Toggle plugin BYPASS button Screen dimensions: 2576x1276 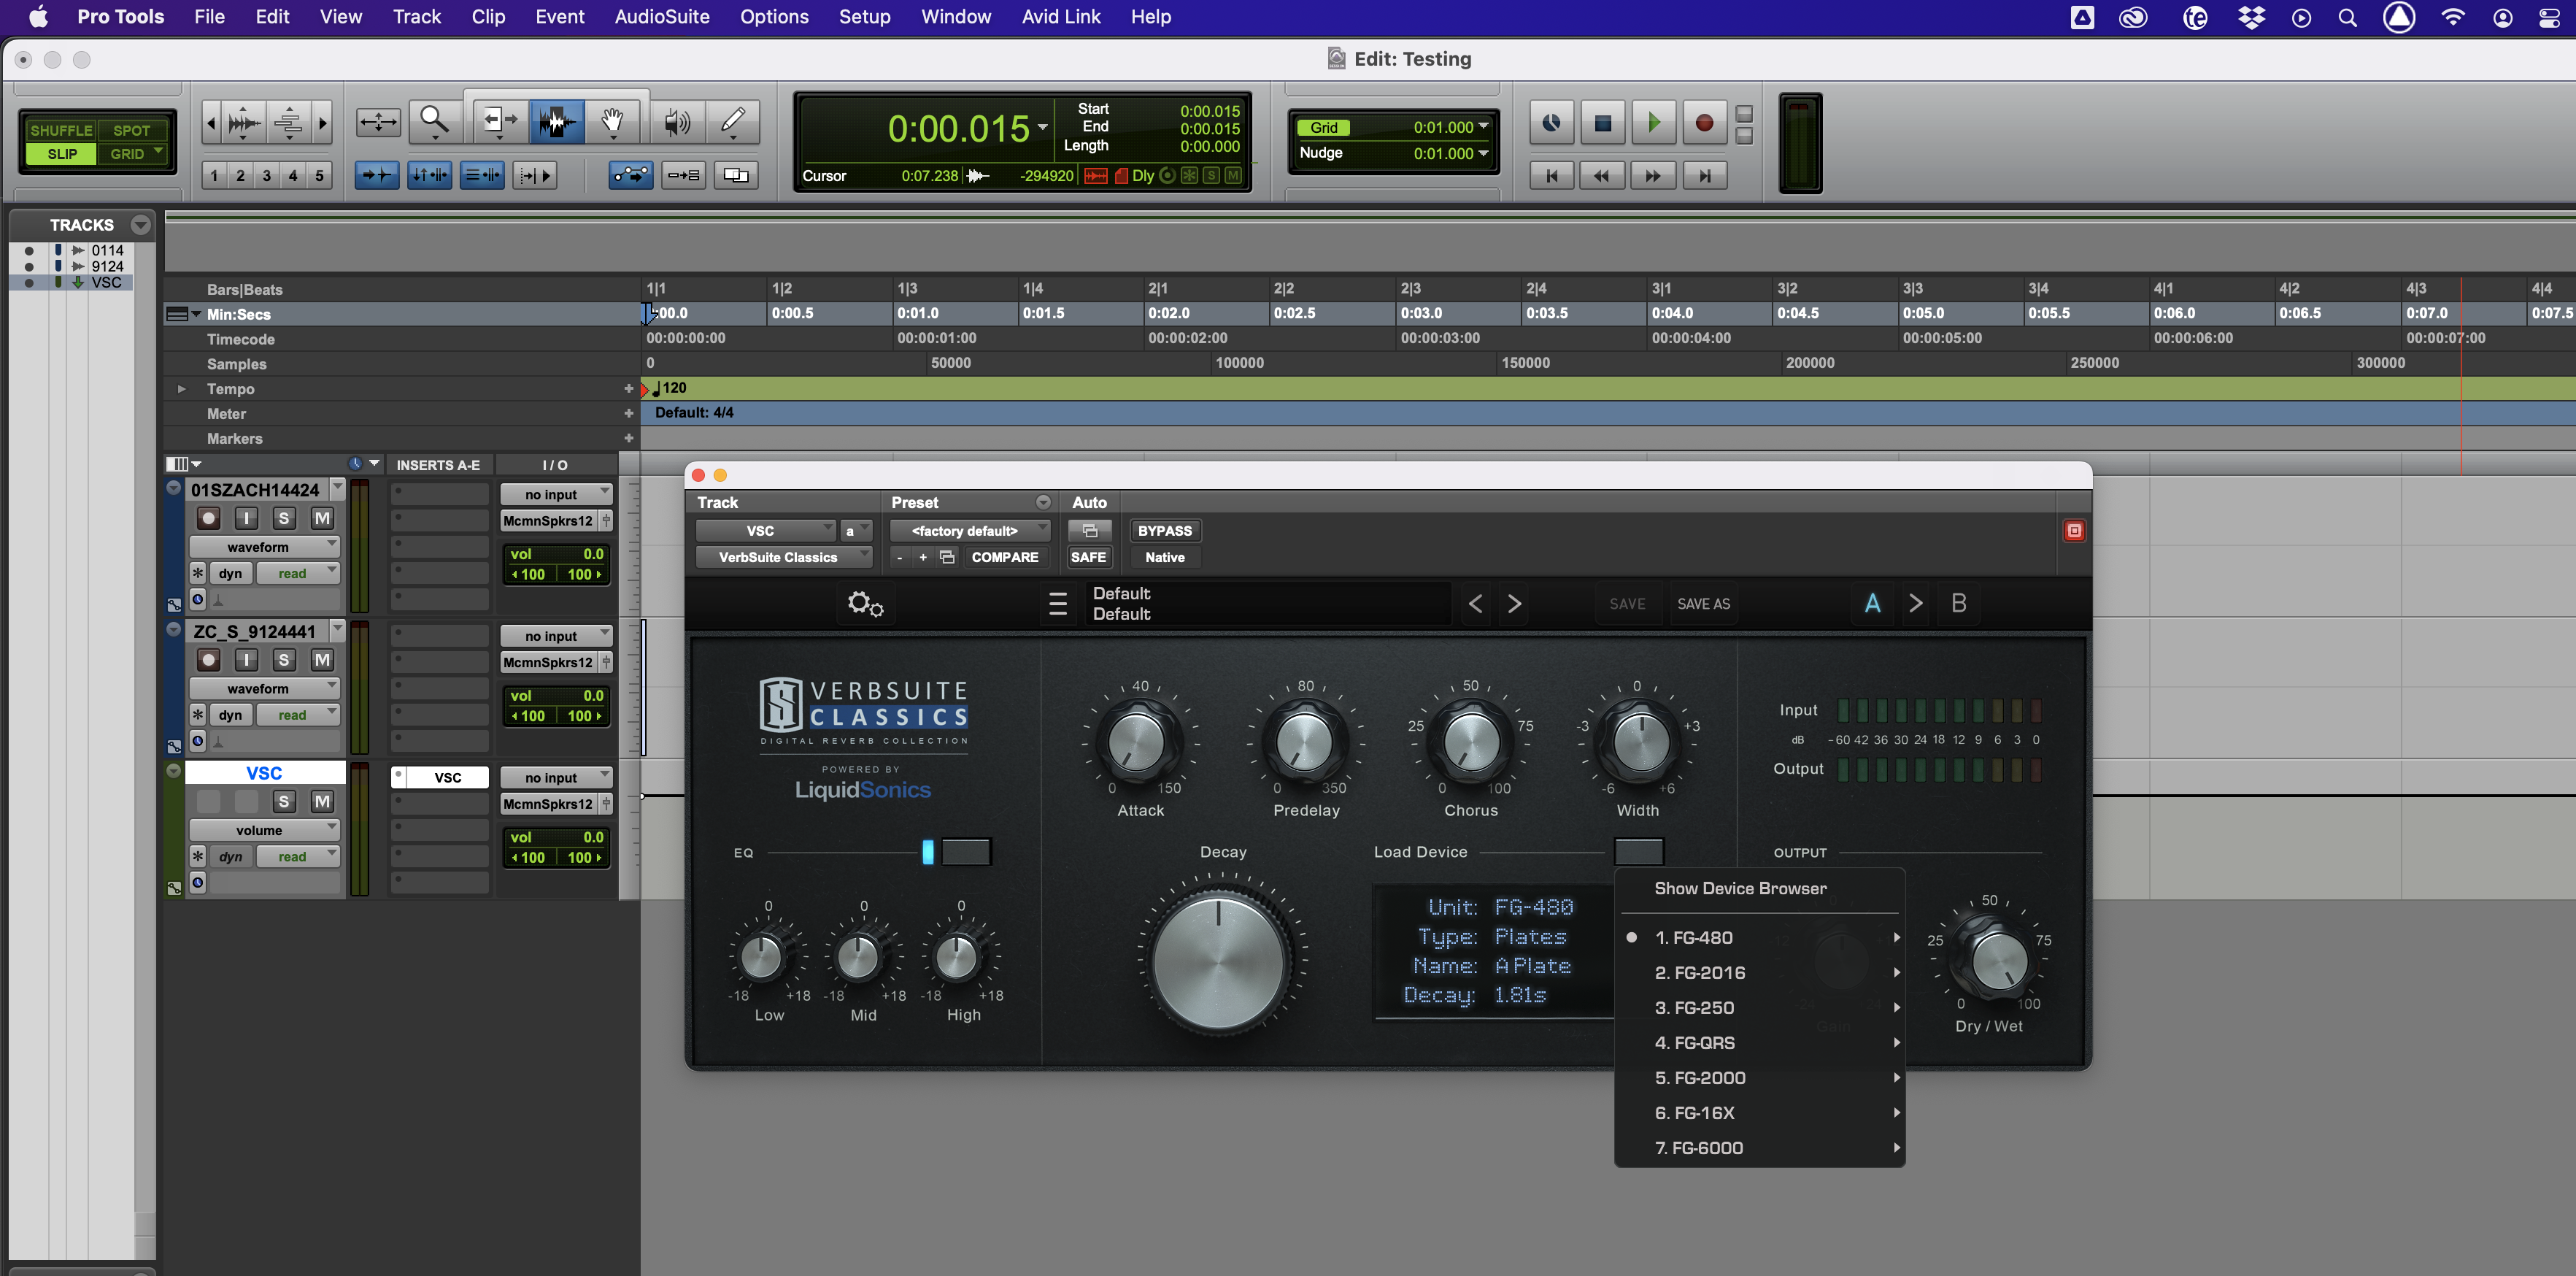pos(1164,531)
